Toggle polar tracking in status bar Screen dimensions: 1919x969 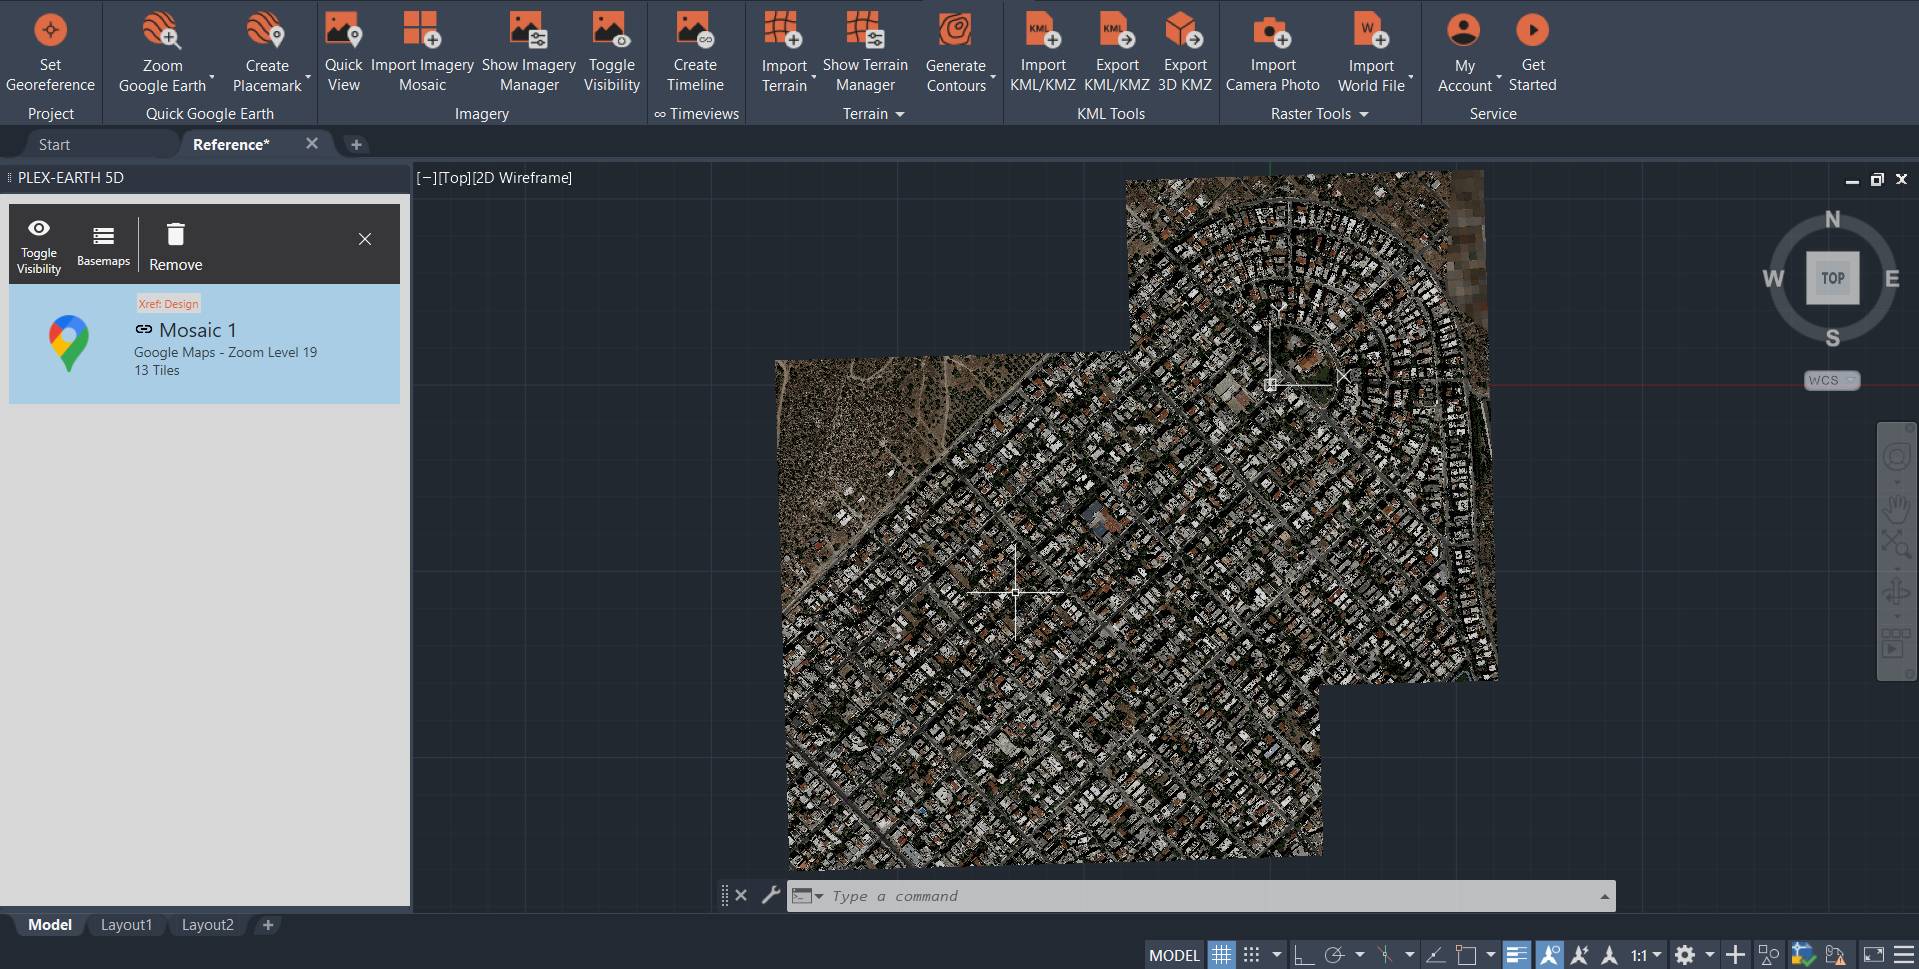click(x=1334, y=955)
